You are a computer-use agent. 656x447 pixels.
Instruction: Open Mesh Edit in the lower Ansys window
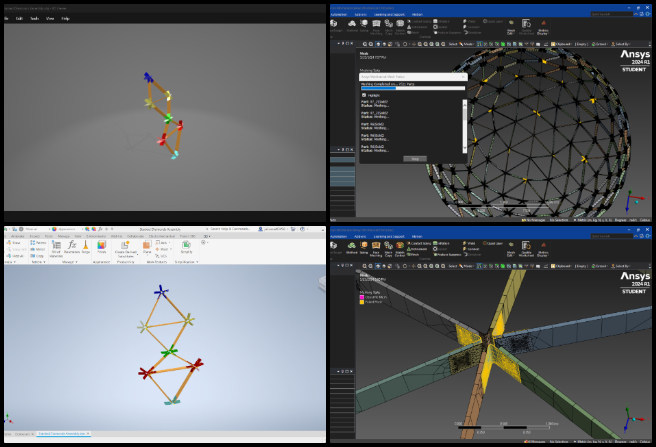(511, 248)
